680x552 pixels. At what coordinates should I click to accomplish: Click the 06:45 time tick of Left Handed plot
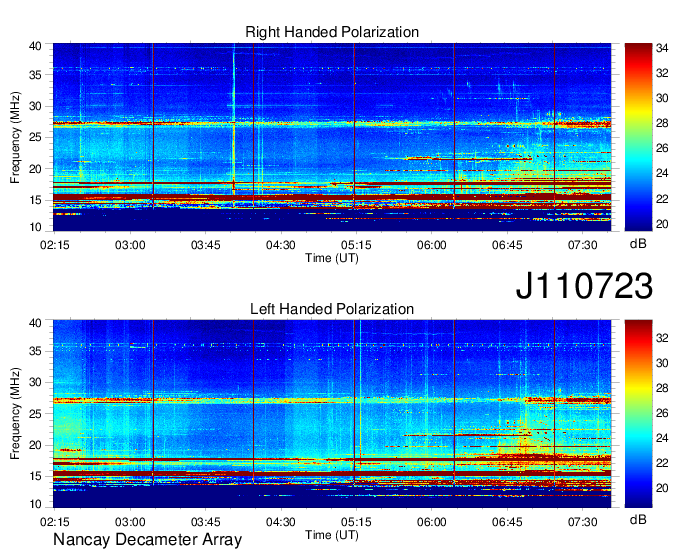(507, 522)
